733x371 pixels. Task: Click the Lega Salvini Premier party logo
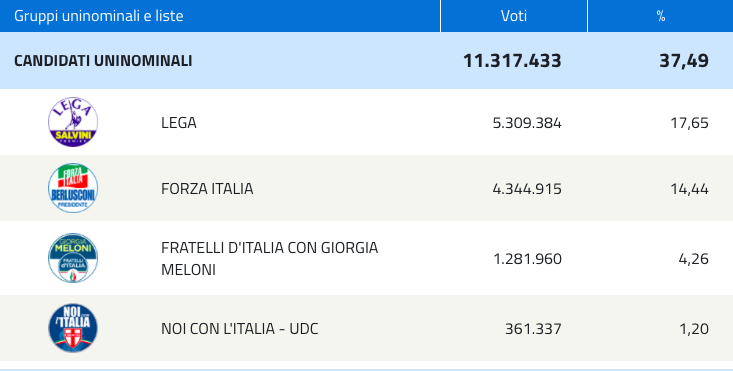[x=73, y=122]
